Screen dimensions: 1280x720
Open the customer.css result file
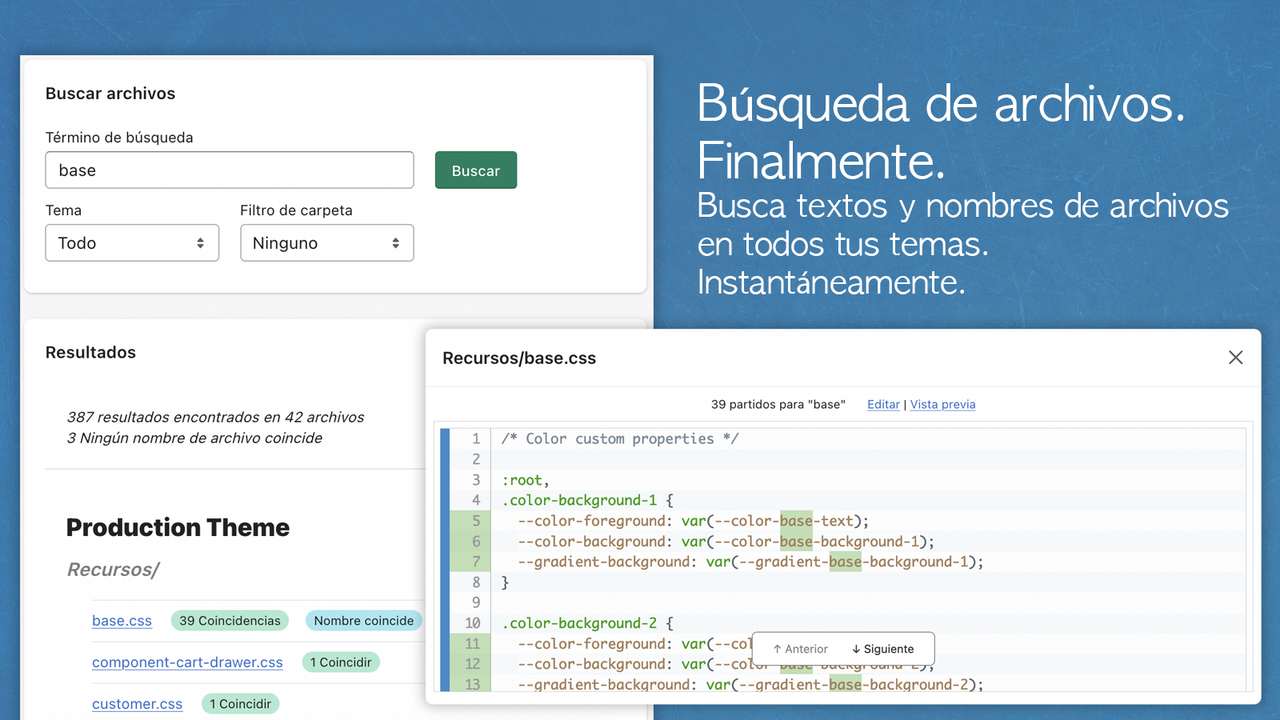click(x=137, y=704)
